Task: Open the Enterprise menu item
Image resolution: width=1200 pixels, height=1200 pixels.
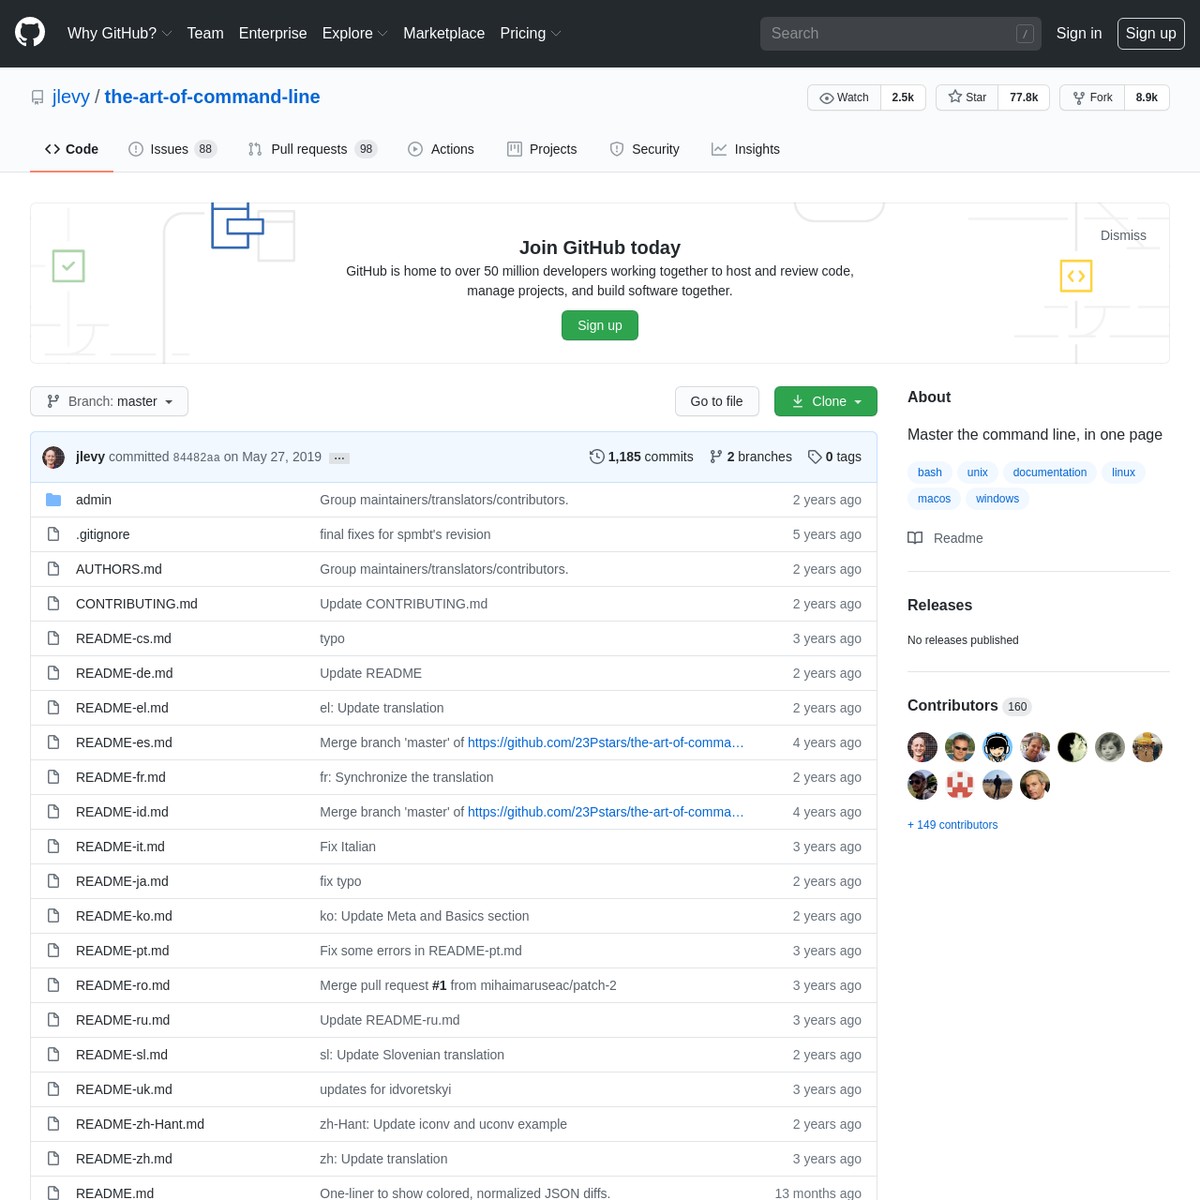Action: [273, 33]
